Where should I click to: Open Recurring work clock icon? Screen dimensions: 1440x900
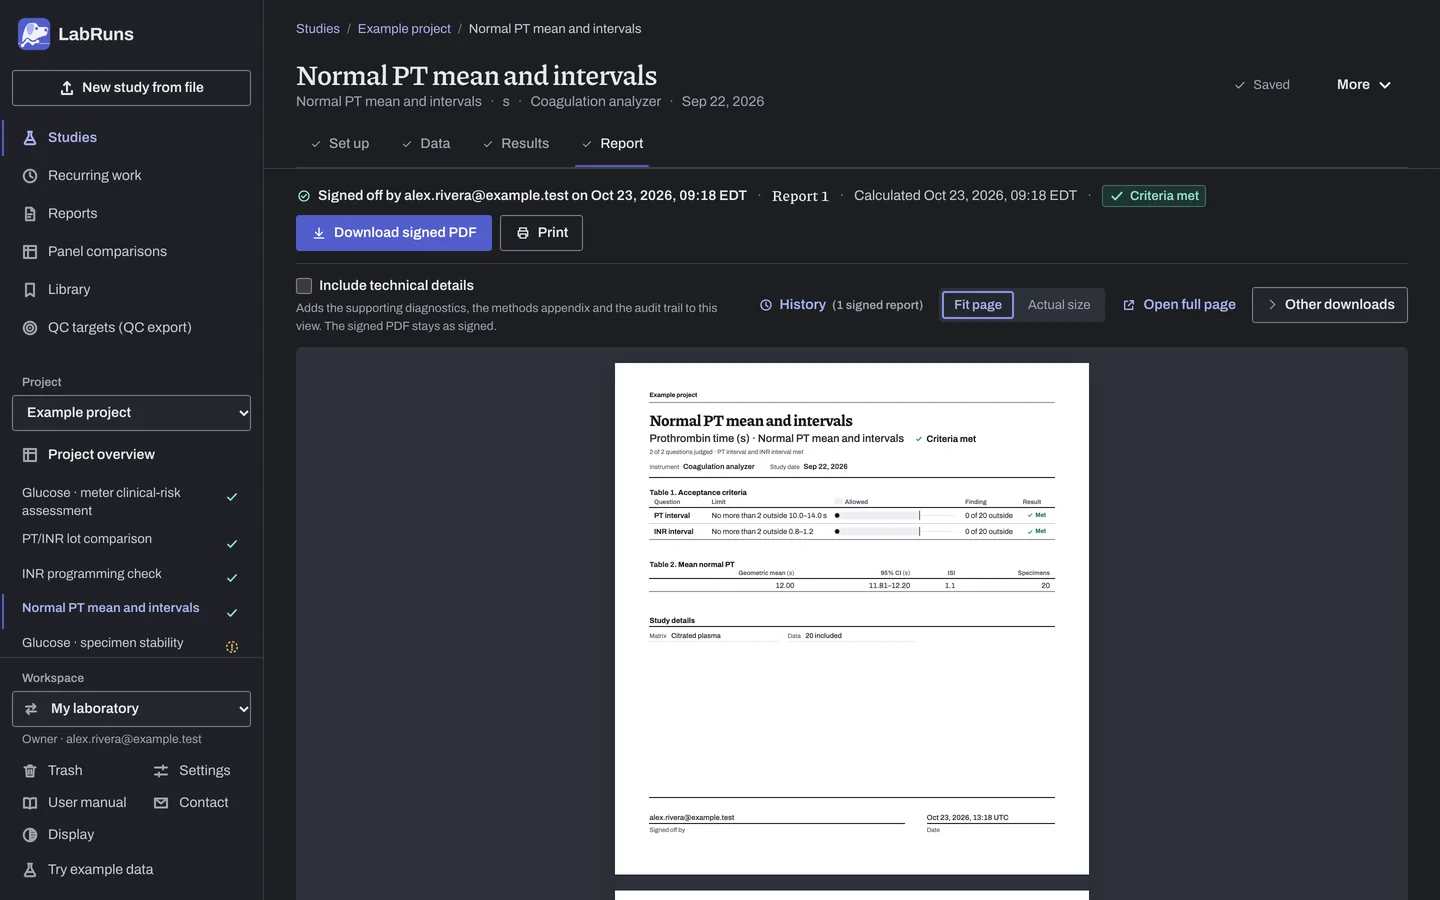pos(30,176)
